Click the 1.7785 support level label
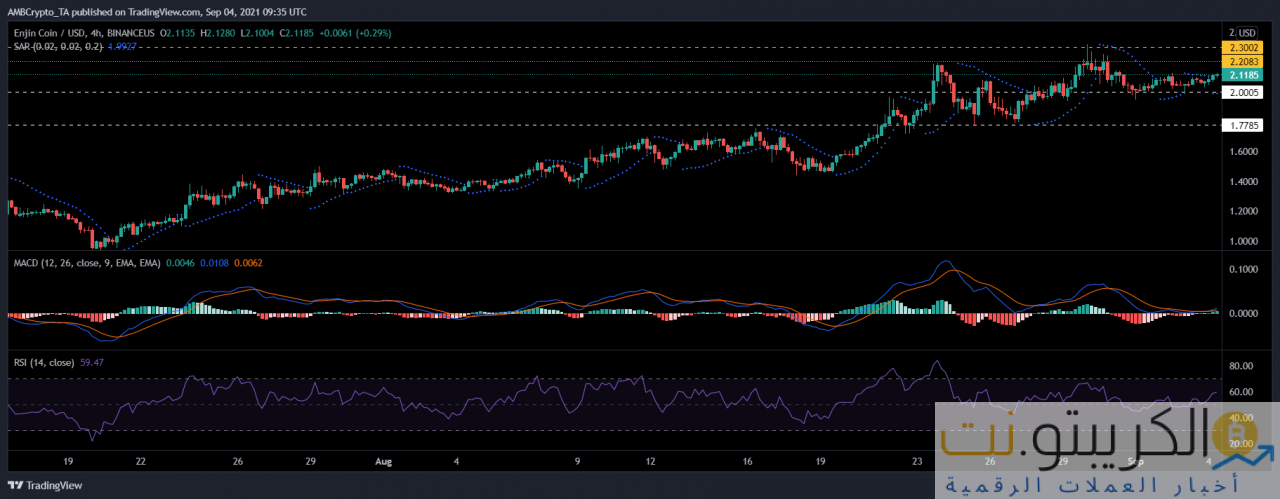Viewport: 1280px width, 499px height. [x=1243, y=125]
